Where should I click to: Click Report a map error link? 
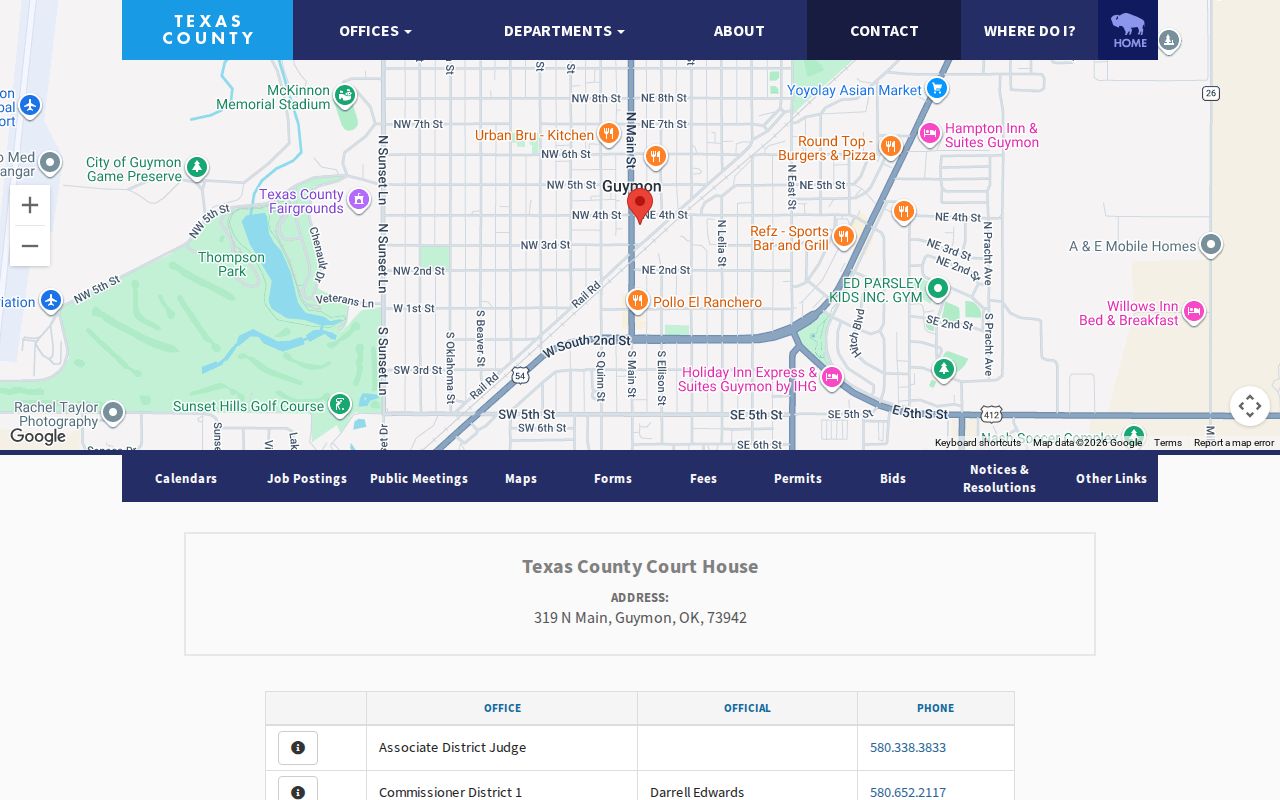pos(1233,442)
